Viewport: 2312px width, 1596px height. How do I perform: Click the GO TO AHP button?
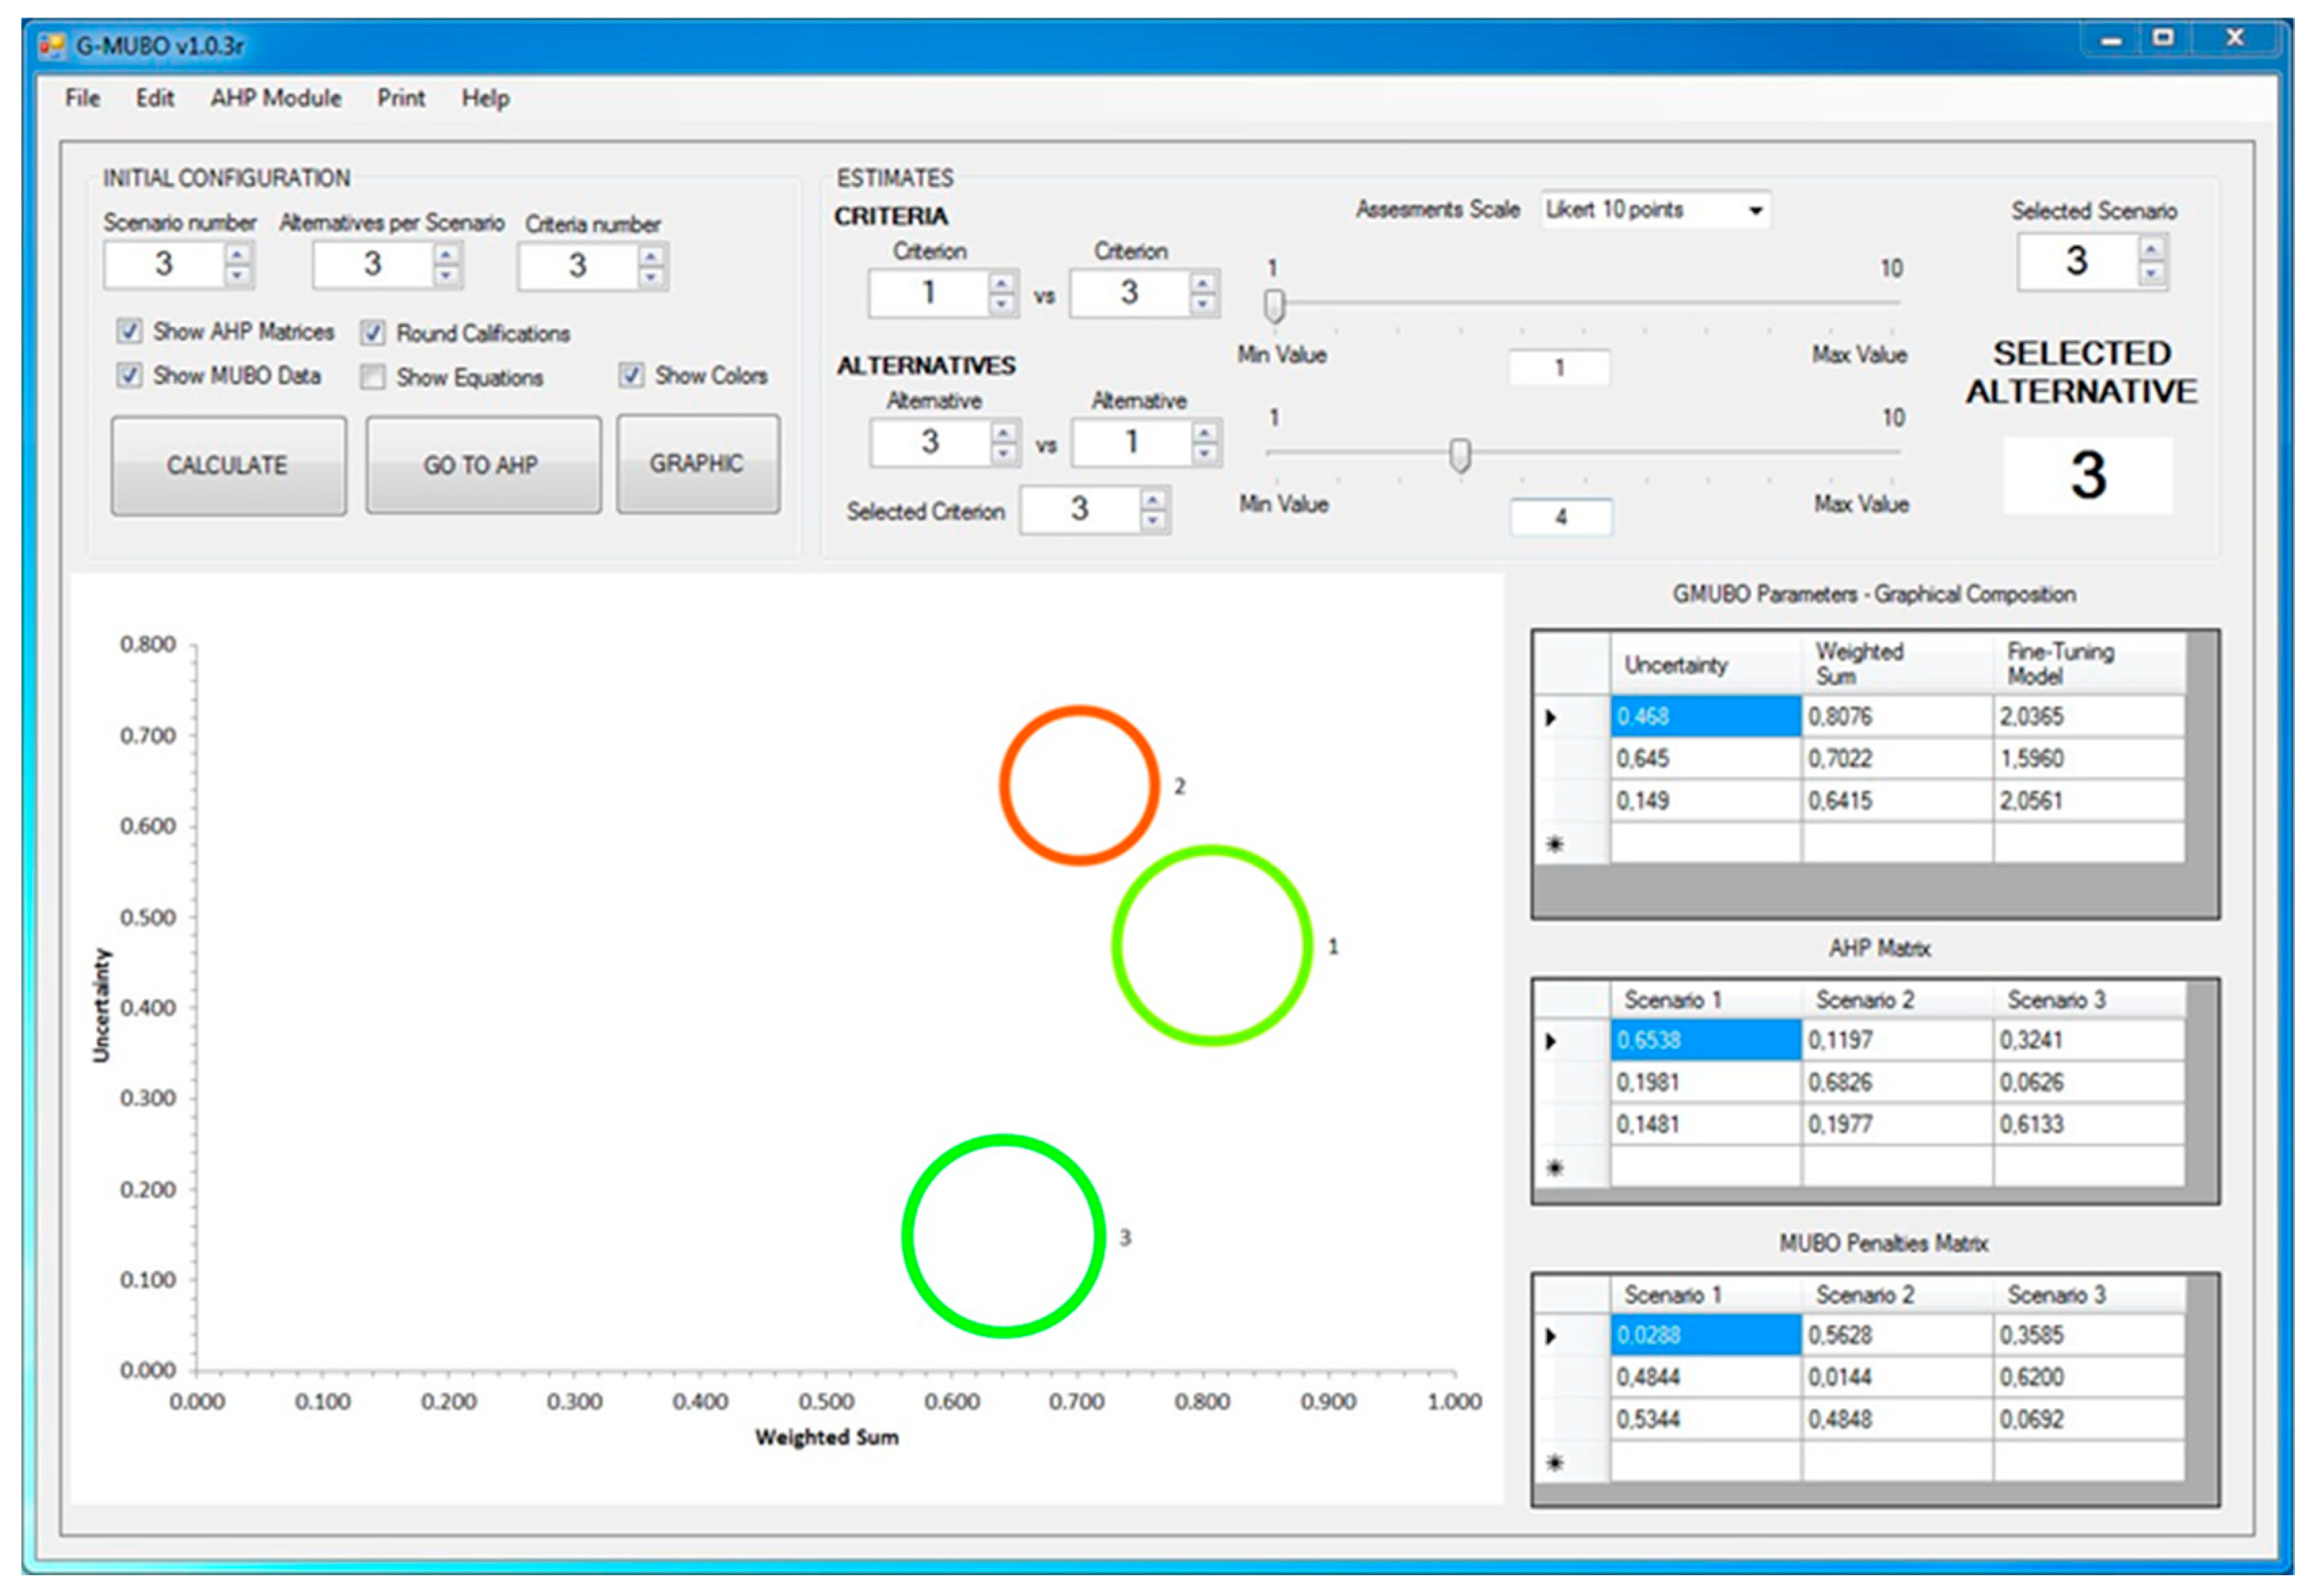pos(482,465)
